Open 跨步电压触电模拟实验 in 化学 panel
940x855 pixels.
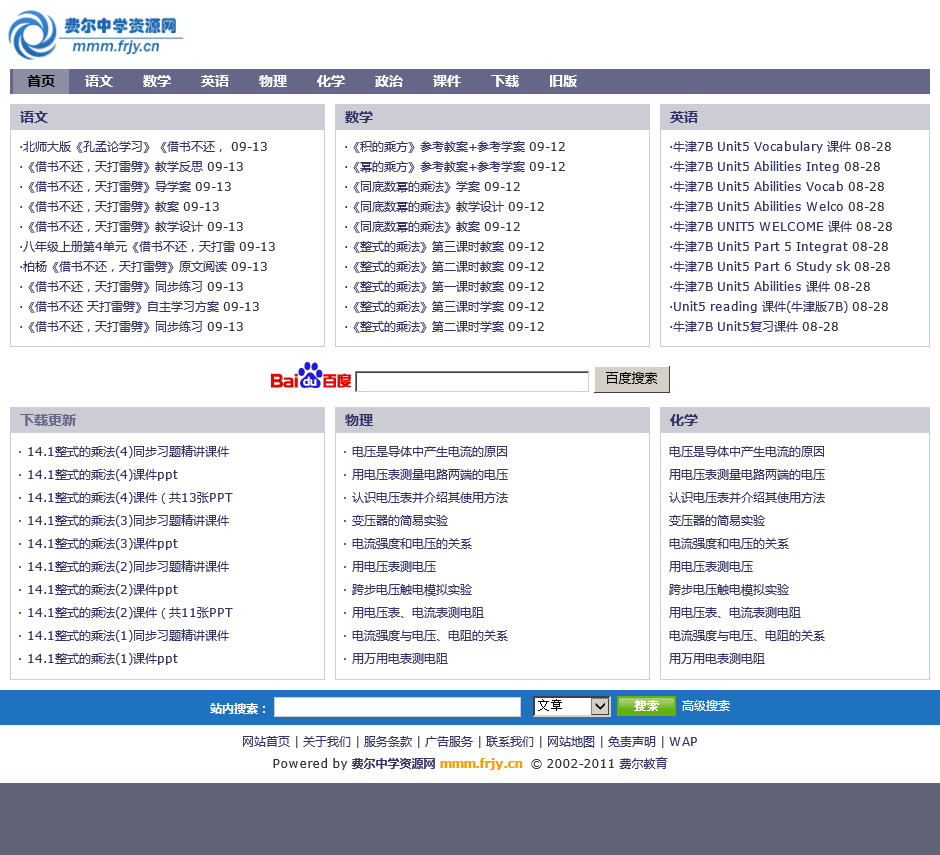729,590
